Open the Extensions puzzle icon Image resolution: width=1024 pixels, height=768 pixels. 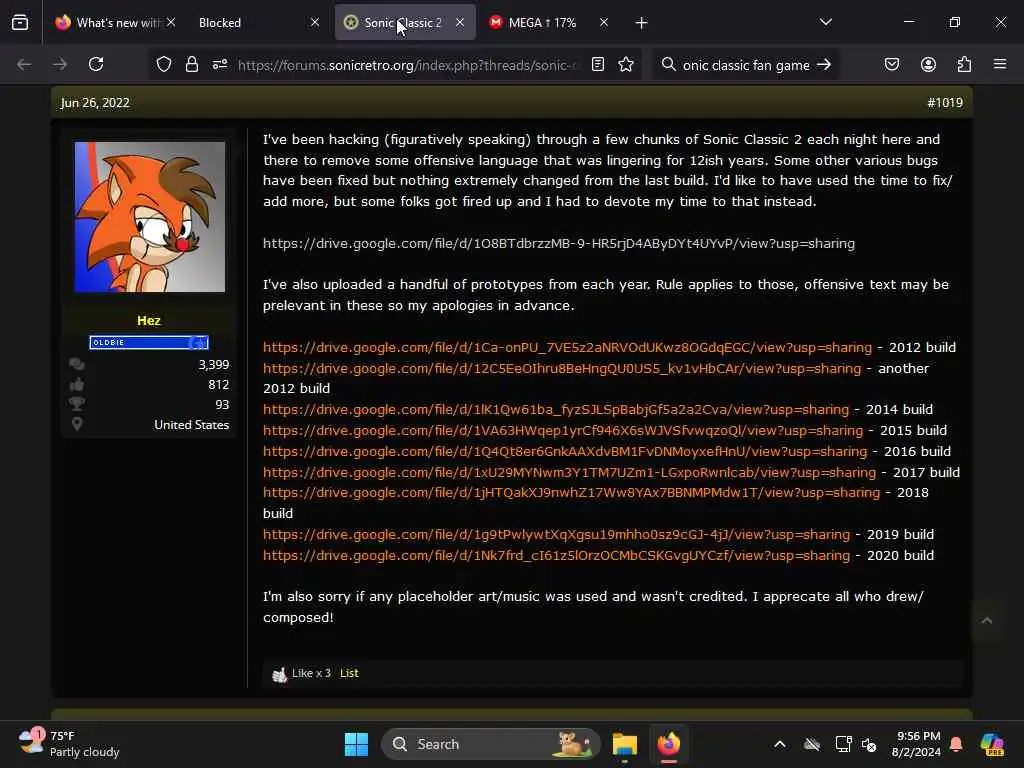964,64
